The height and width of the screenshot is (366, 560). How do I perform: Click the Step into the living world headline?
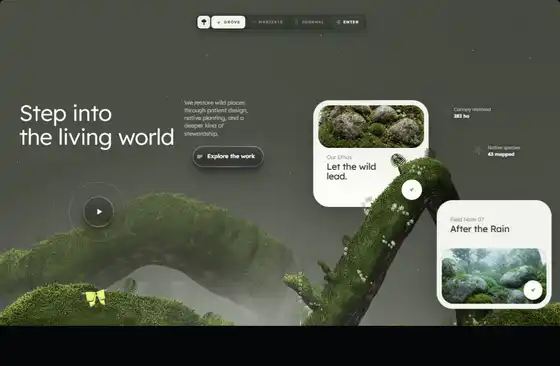click(x=97, y=125)
